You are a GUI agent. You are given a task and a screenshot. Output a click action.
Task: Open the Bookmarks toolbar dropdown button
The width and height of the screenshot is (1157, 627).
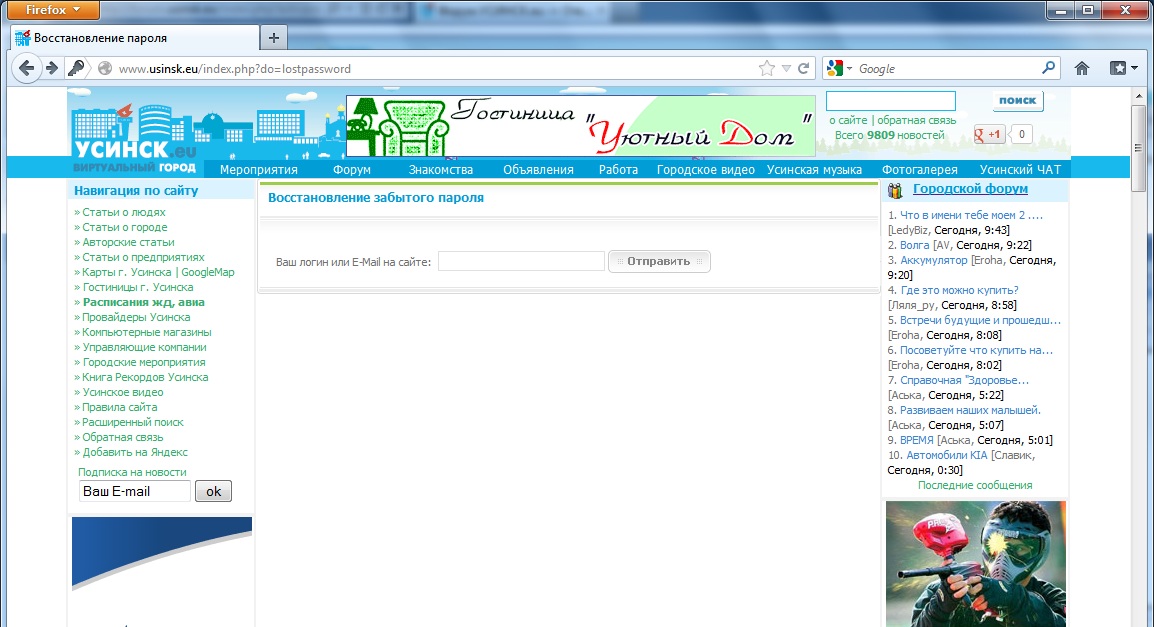pos(1123,69)
